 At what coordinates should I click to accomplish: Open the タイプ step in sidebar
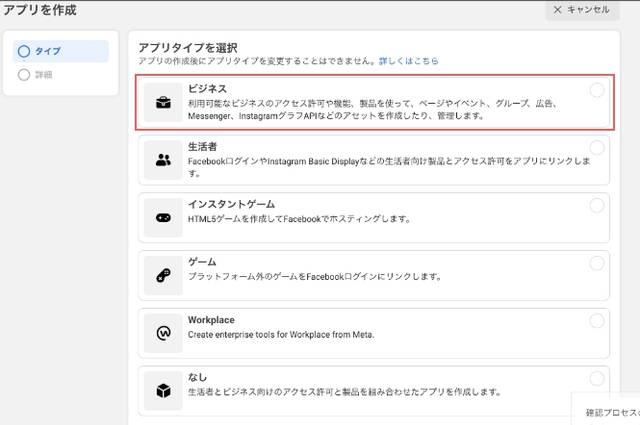(x=61, y=51)
